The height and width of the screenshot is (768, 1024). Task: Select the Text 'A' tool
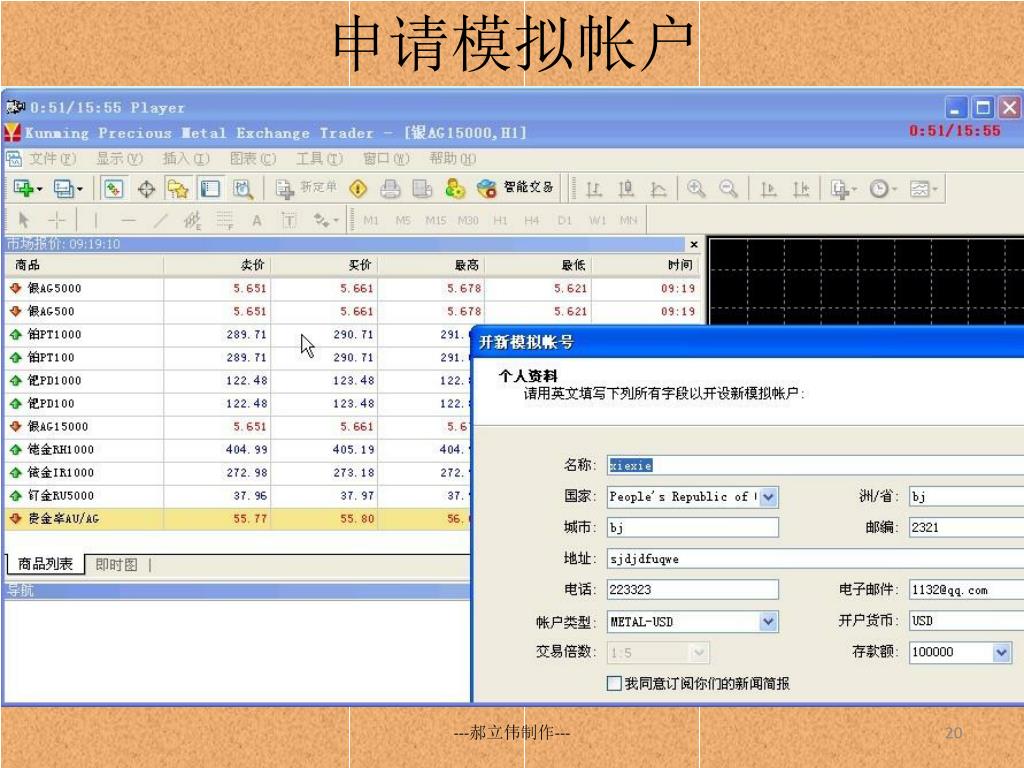pos(257,221)
